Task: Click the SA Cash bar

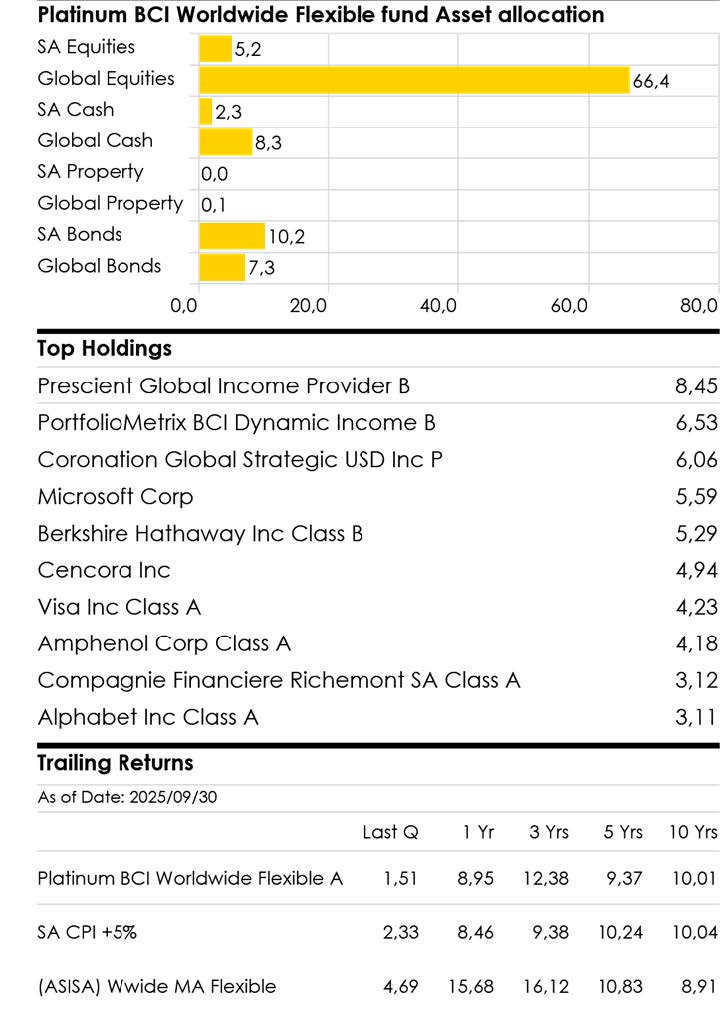Action: click(x=206, y=111)
